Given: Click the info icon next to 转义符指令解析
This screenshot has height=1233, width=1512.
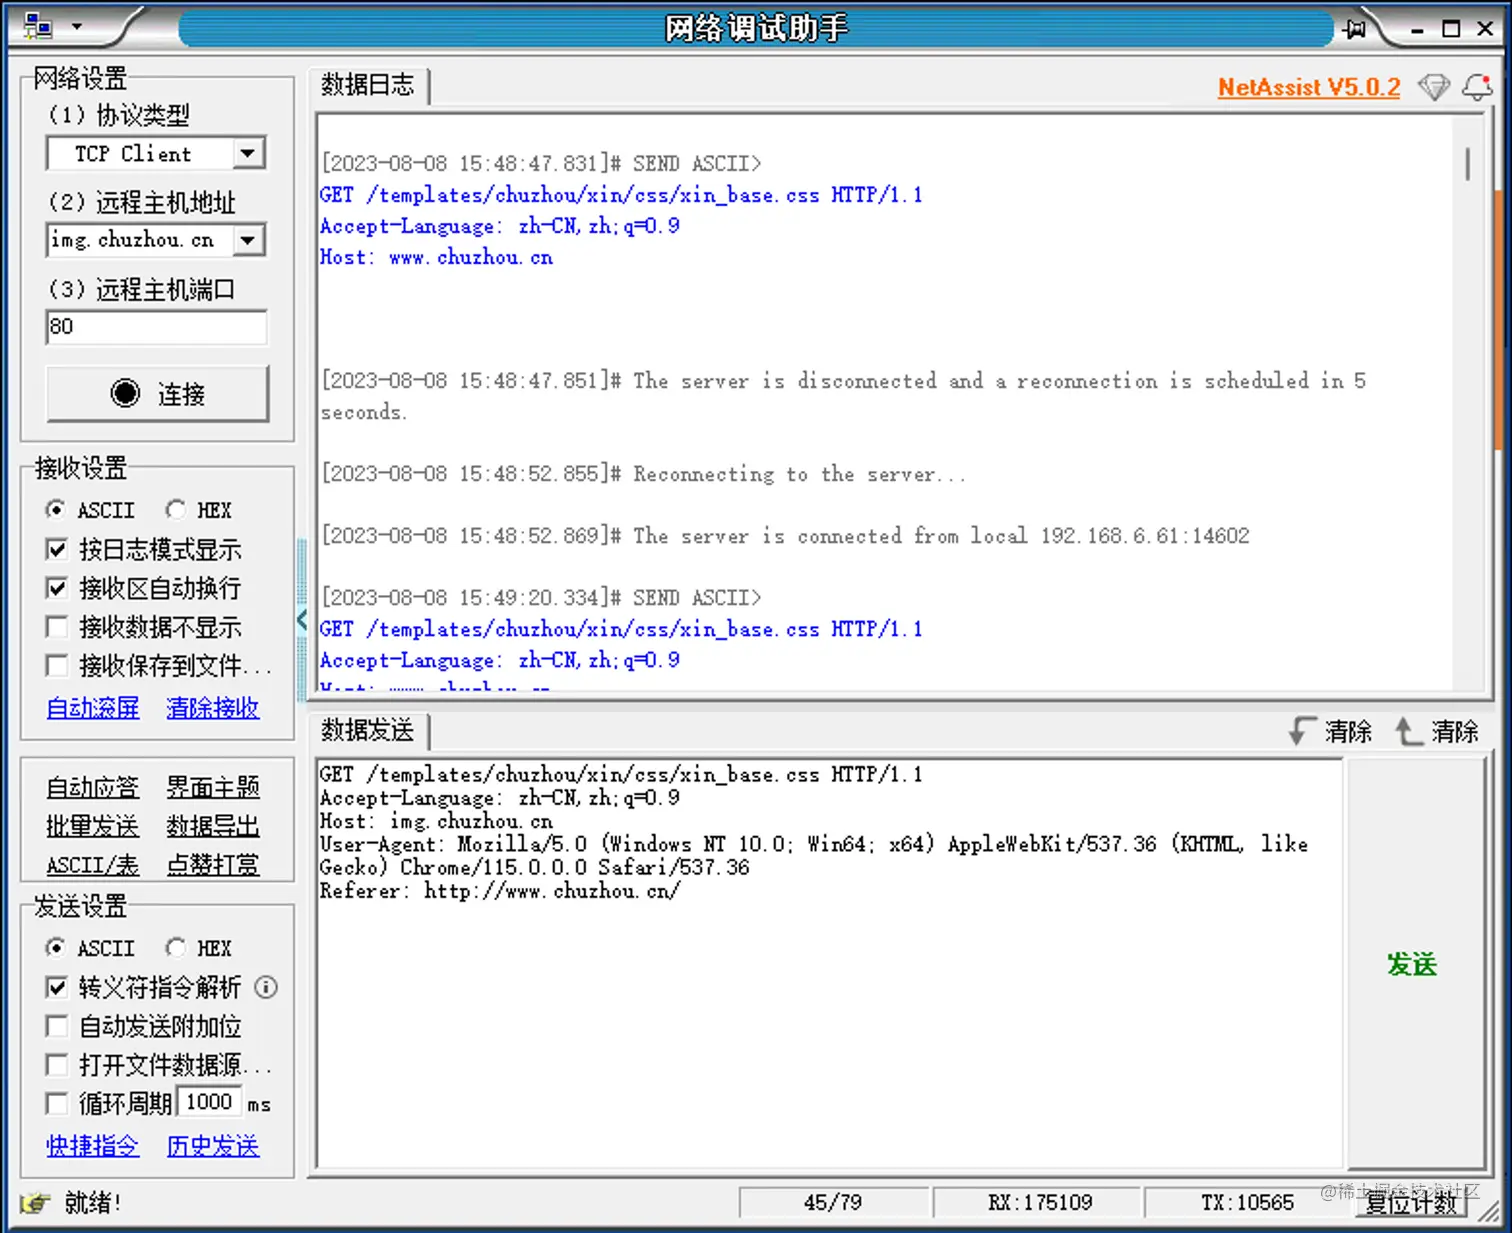Looking at the screenshot, I should 266,988.
